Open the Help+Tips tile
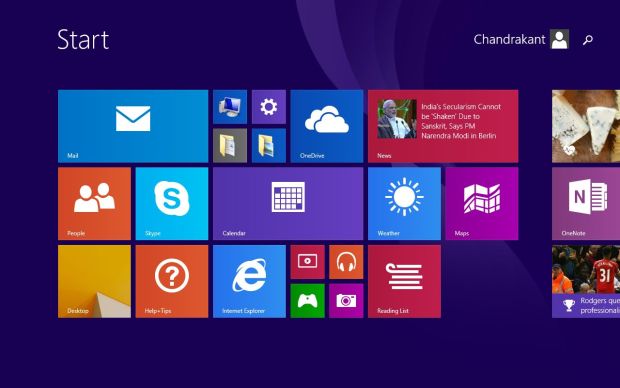Screen dimensions: 620x388 click(x=172, y=281)
